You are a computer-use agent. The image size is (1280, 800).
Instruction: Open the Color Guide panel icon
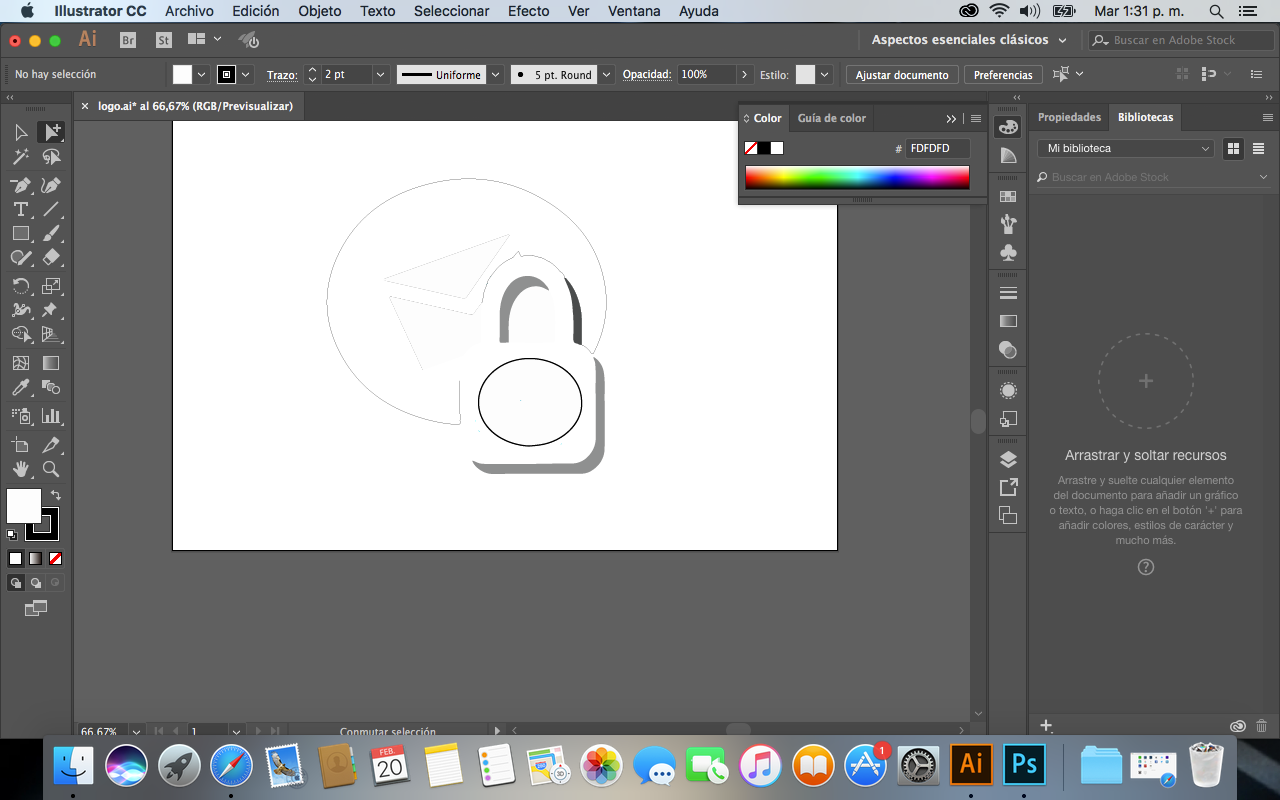pos(1008,155)
